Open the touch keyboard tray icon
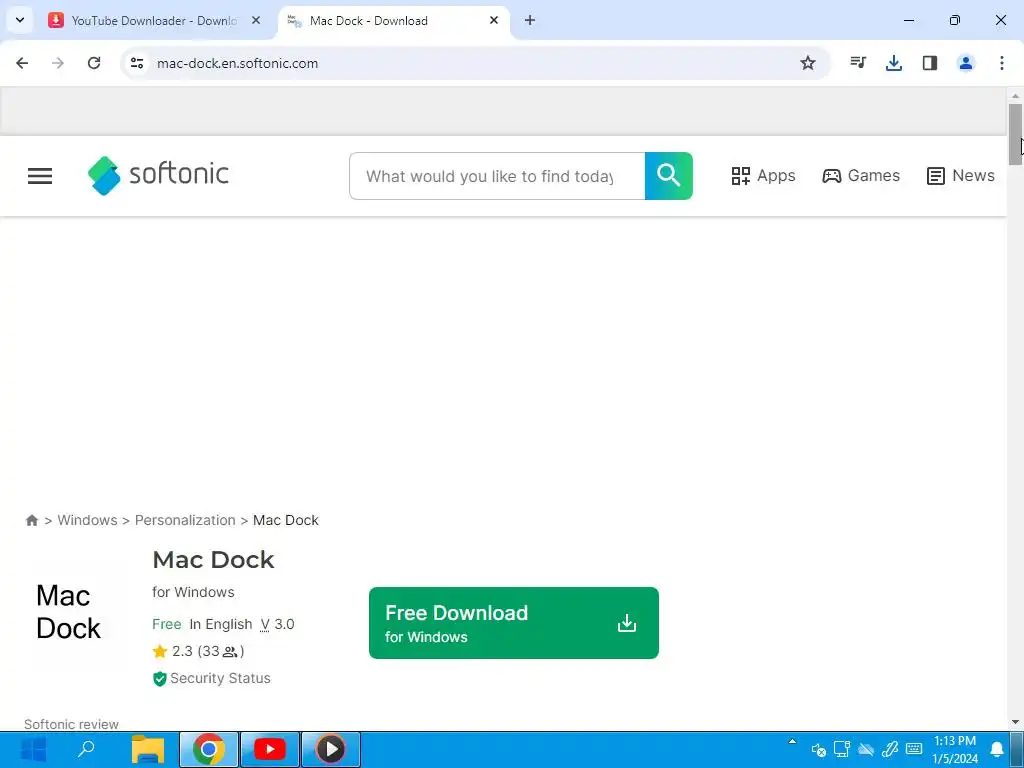 [x=914, y=749]
